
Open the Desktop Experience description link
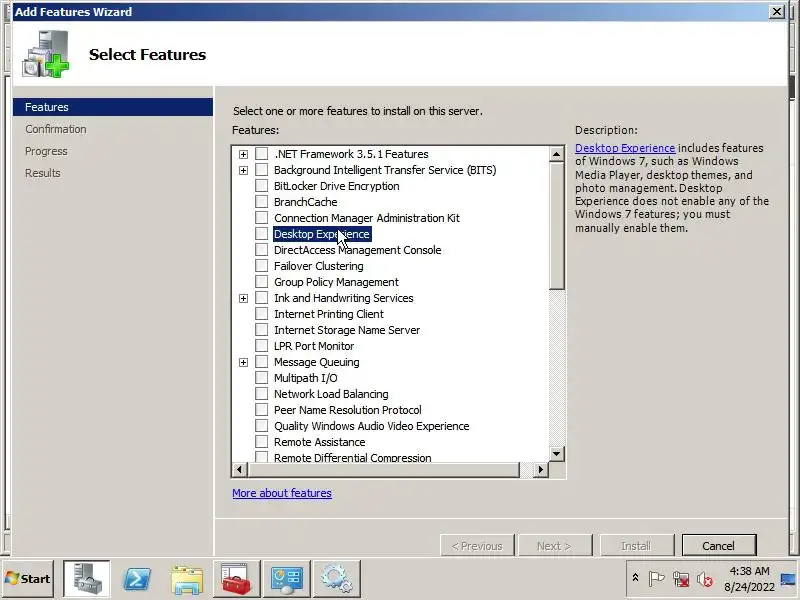point(625,148)
